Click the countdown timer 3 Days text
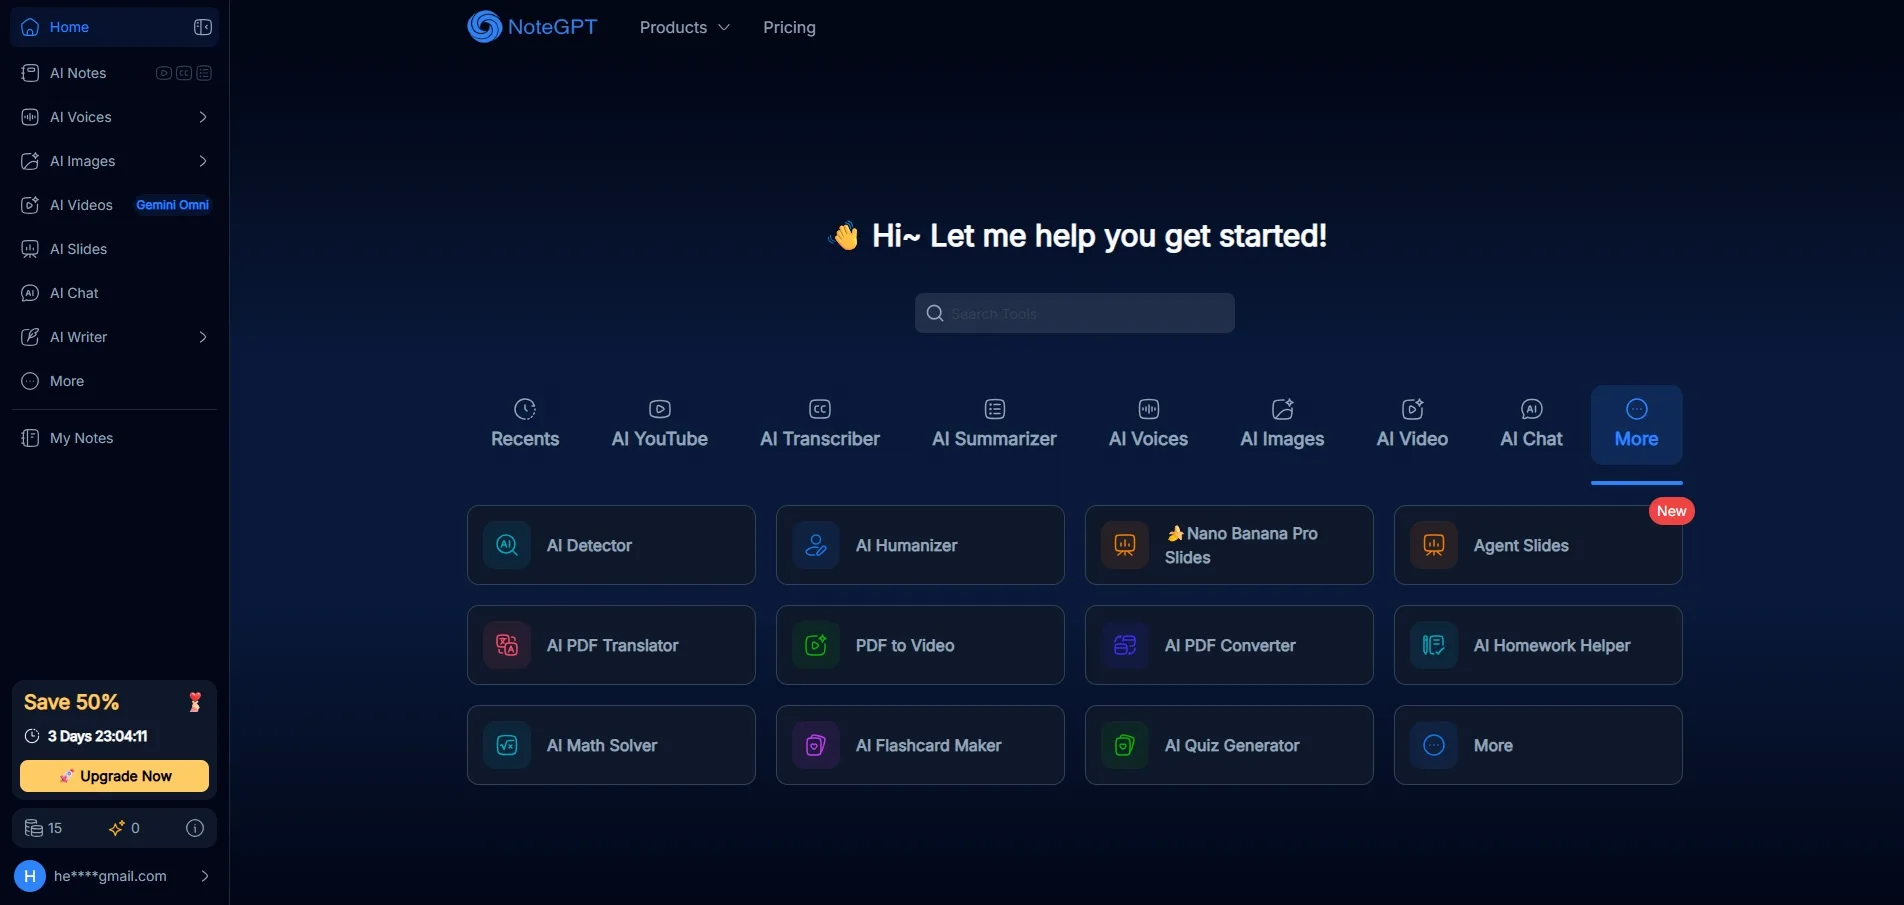The height and width of the screenshot is (905, 1904). 98,736
